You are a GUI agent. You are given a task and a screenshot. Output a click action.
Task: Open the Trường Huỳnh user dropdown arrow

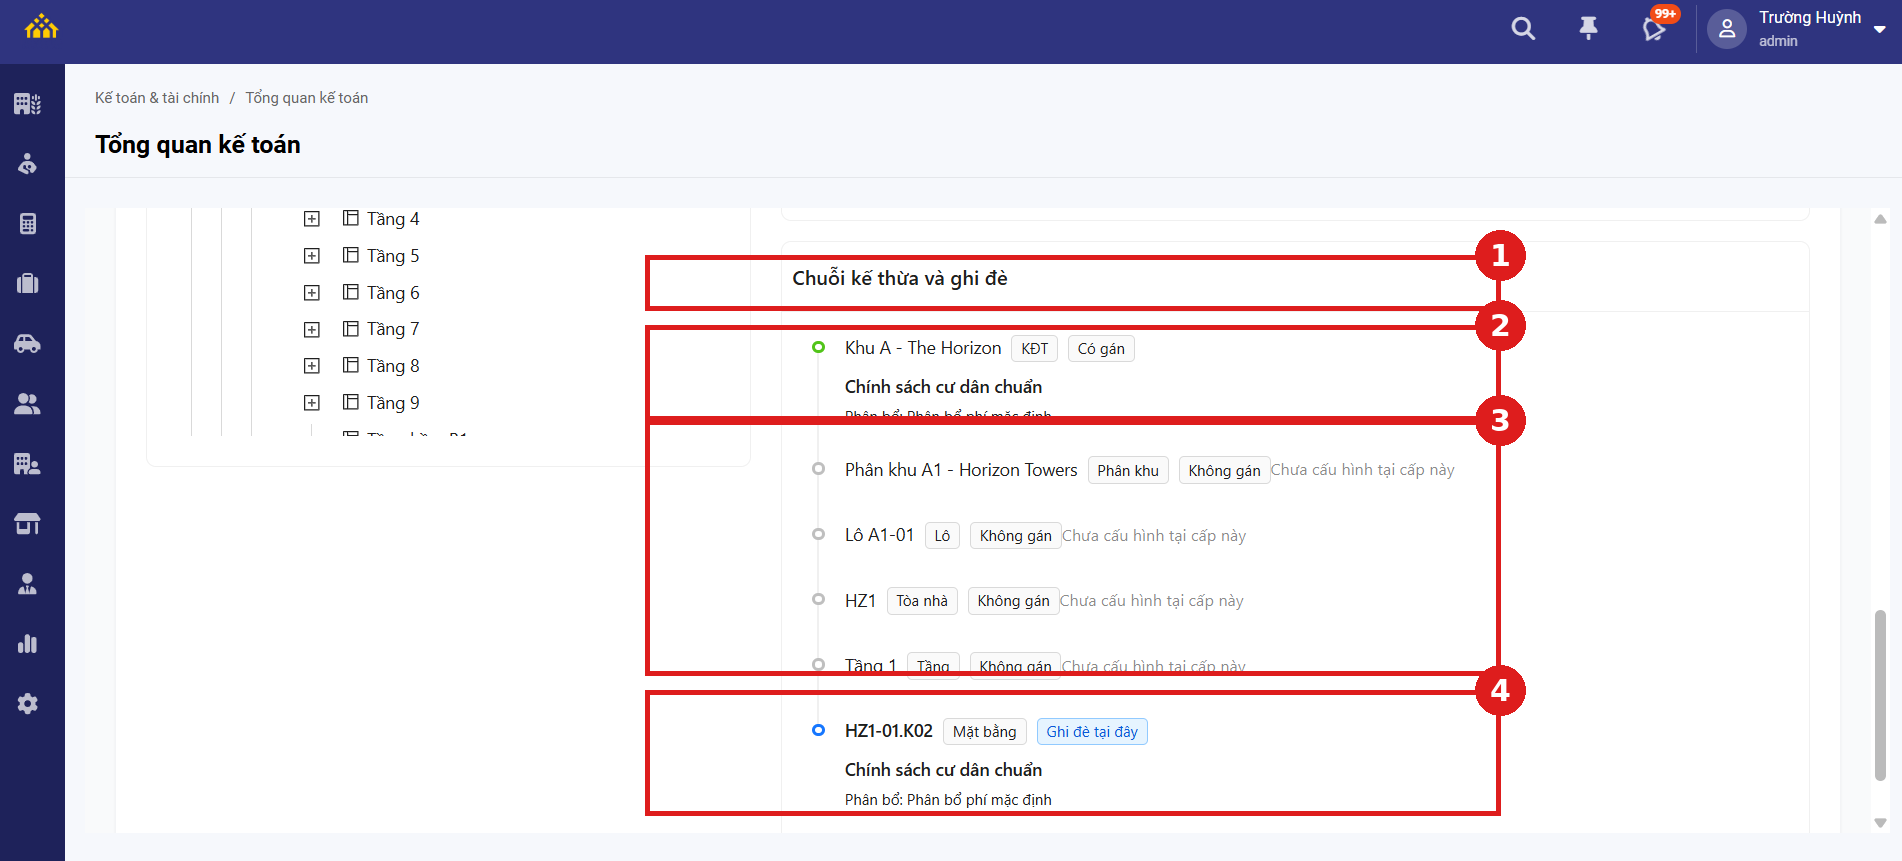[x=1880, y=30]
